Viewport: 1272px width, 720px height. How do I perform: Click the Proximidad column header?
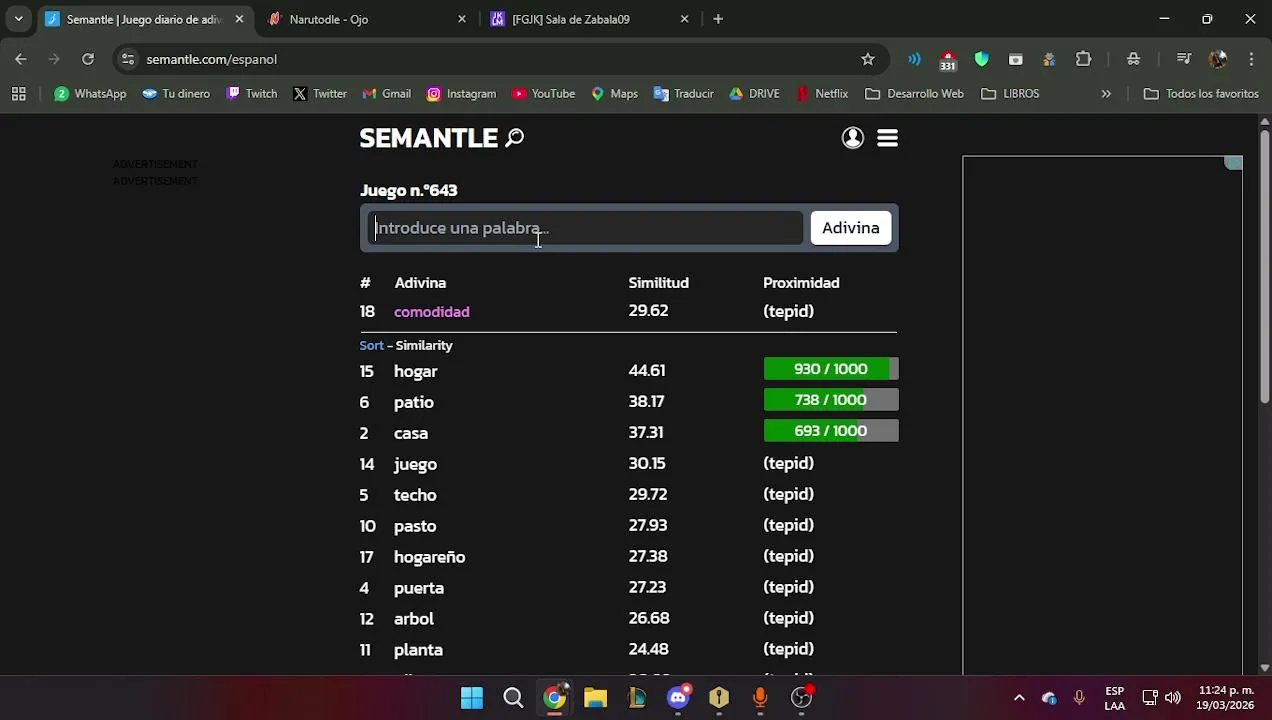click(801, 283)
